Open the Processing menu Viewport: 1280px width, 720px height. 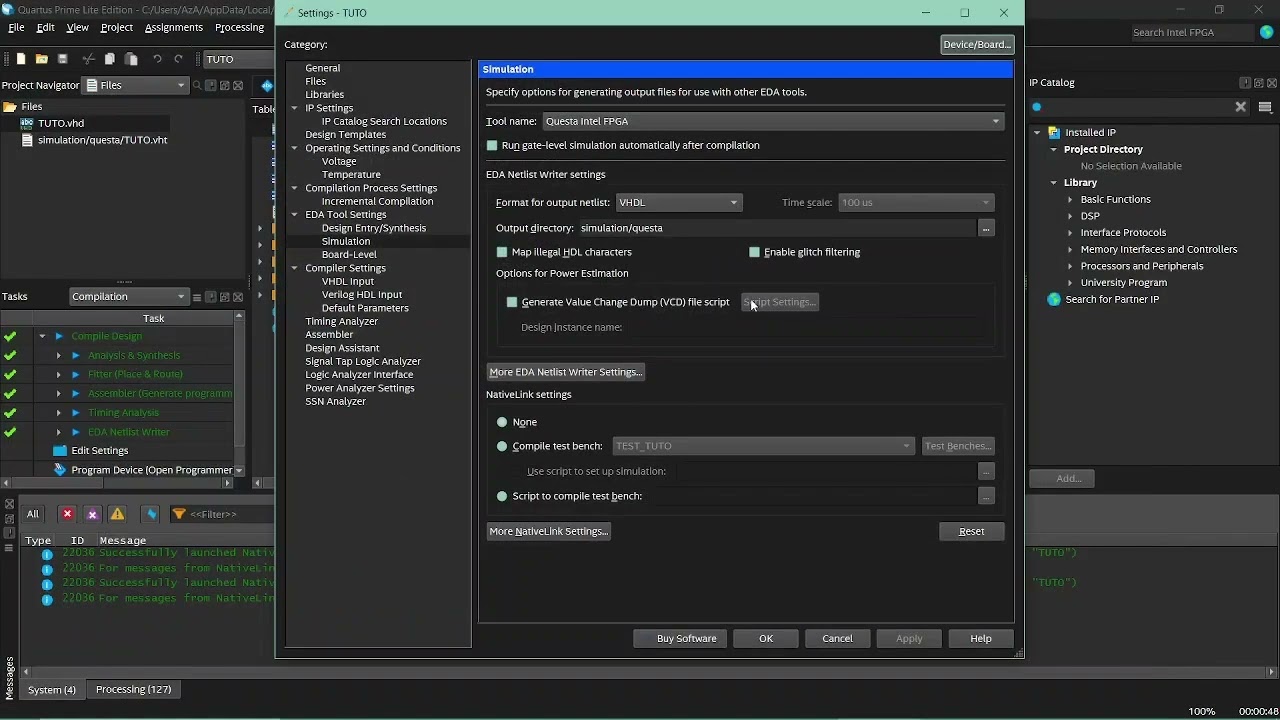(240, 27)
